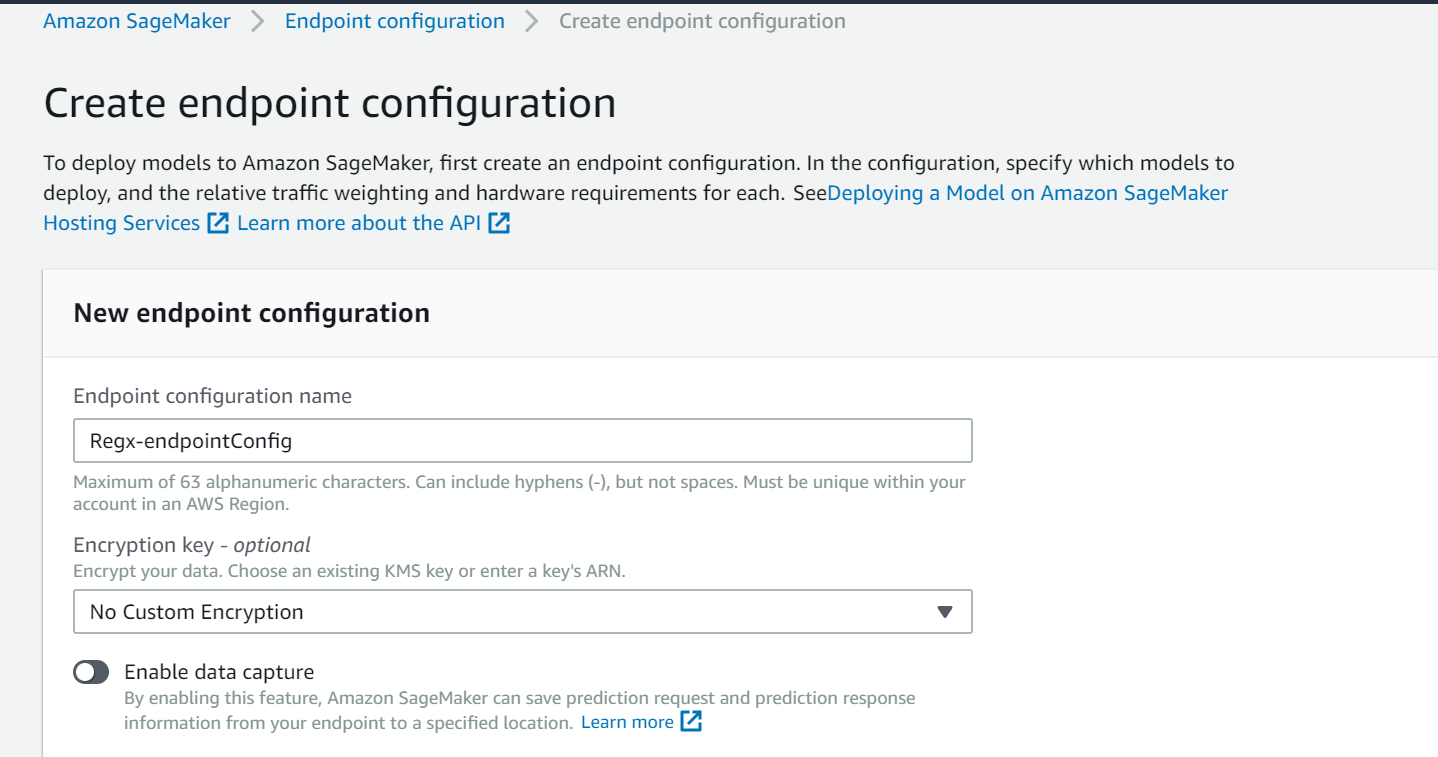Viewport: 1438px width, 757px height.
Task: Click the Regx-endpointConfig name input field
Action: (523, 440)
